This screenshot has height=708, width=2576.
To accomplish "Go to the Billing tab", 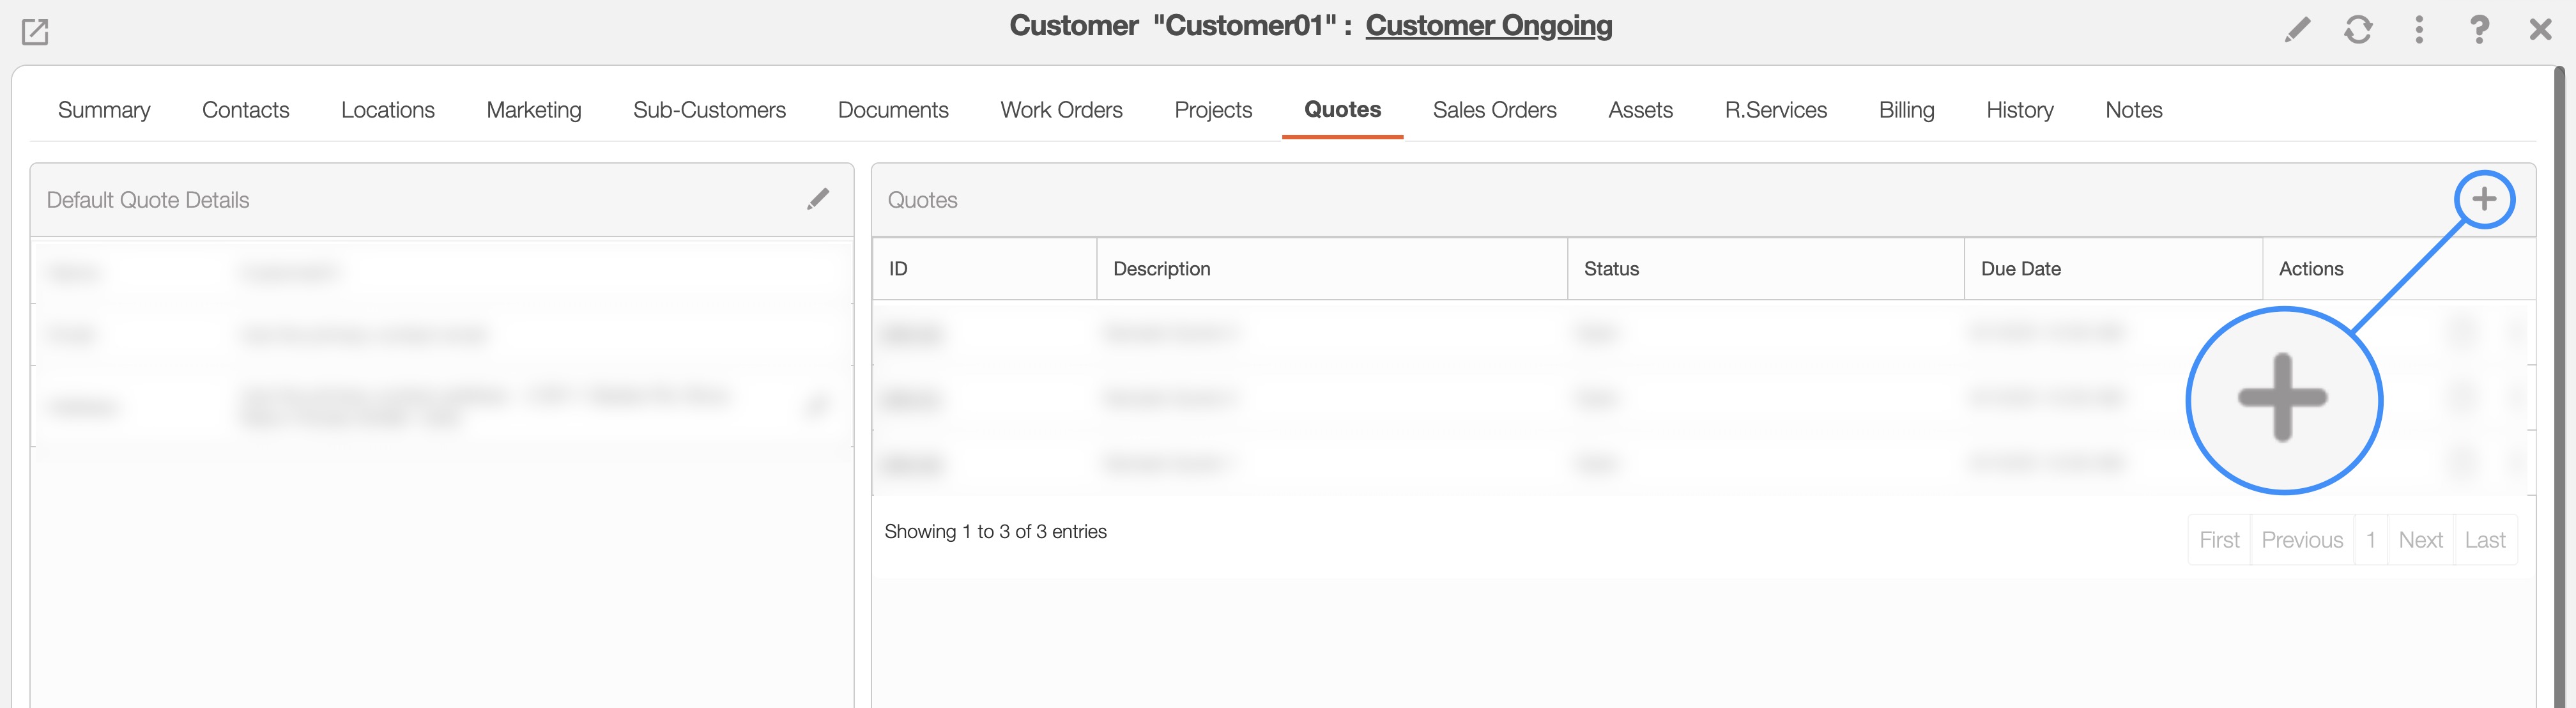I will point(1906,110).
